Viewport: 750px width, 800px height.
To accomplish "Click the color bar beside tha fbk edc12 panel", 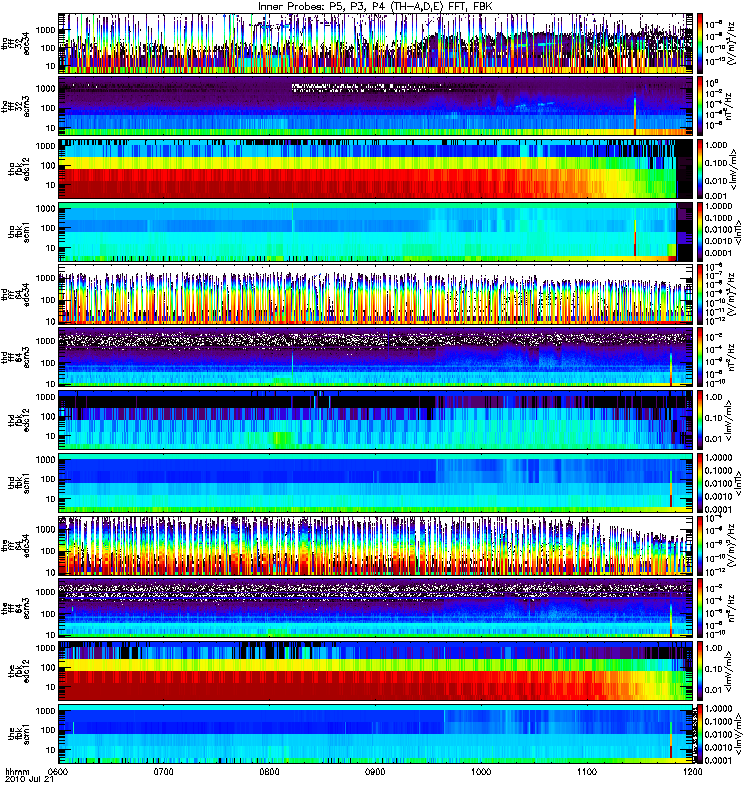I will (x=700, y=169).
